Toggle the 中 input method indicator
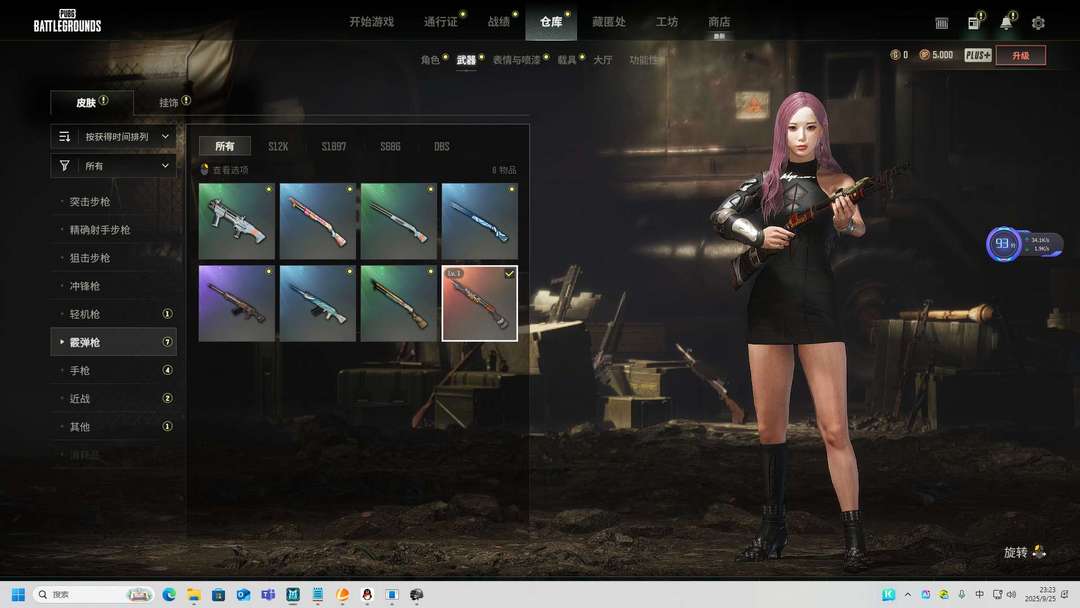 tap(979, 594)
